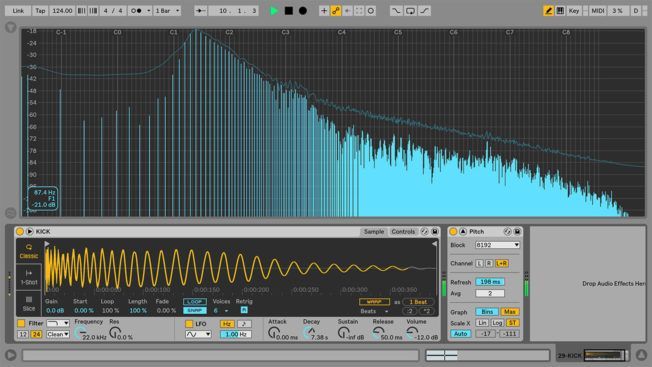Toggle the WARP button
Viewport: 652px width, 367px height.
pyautogui.click(x=374, y=302)
